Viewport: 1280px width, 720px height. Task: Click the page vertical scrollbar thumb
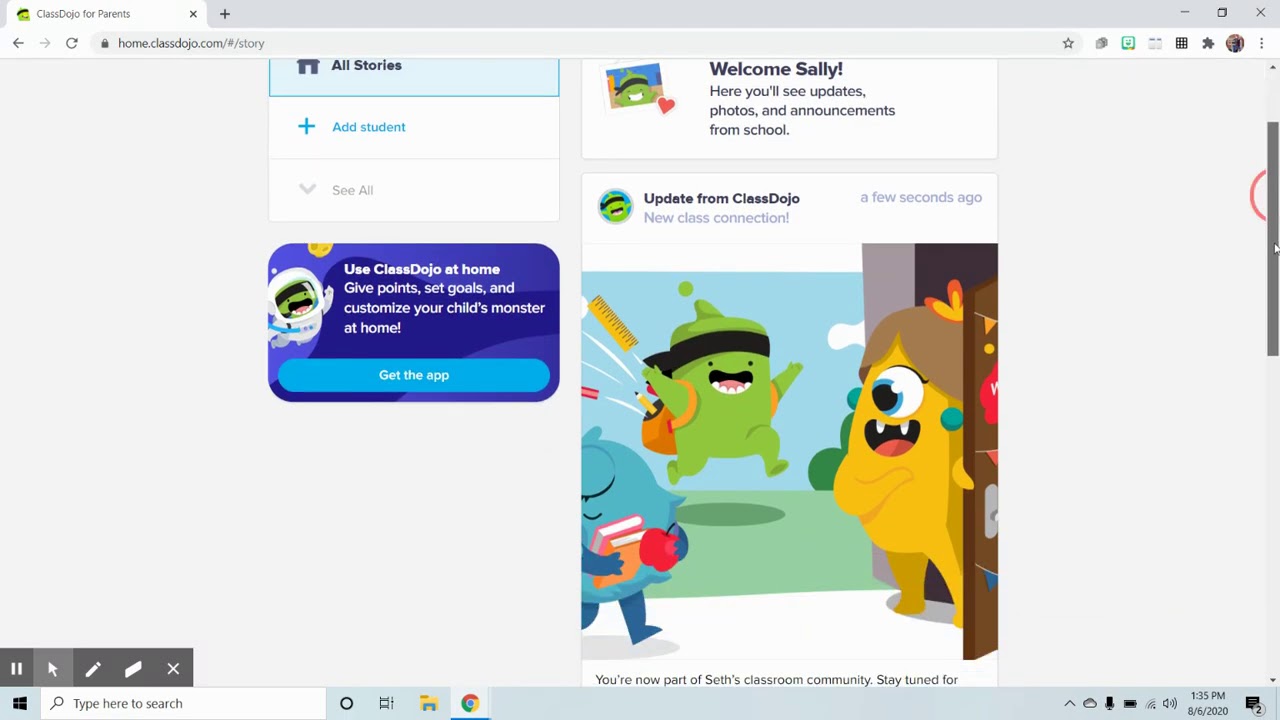pyautogui.click(x=1273, y=238)
